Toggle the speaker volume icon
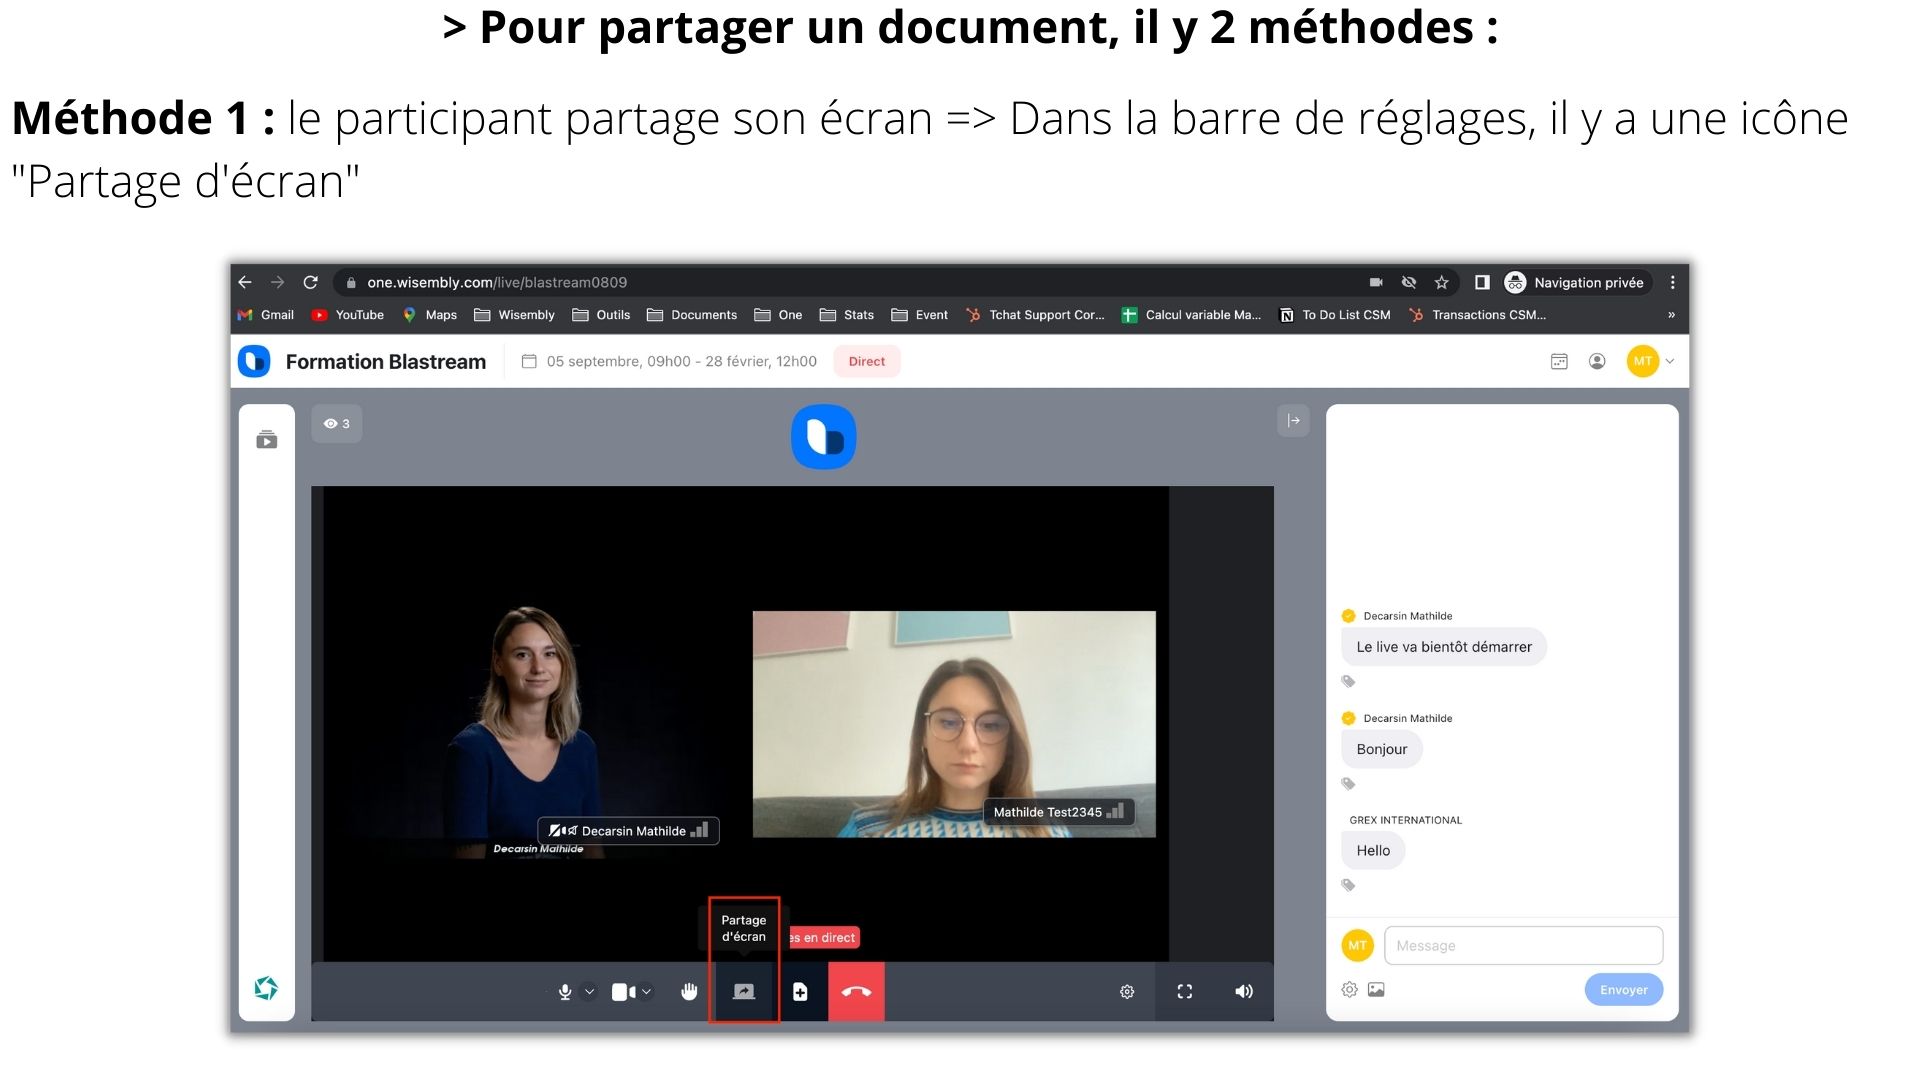Screen dimensions: 1920x1080 pyautogui.click(x=1244, y=991)
